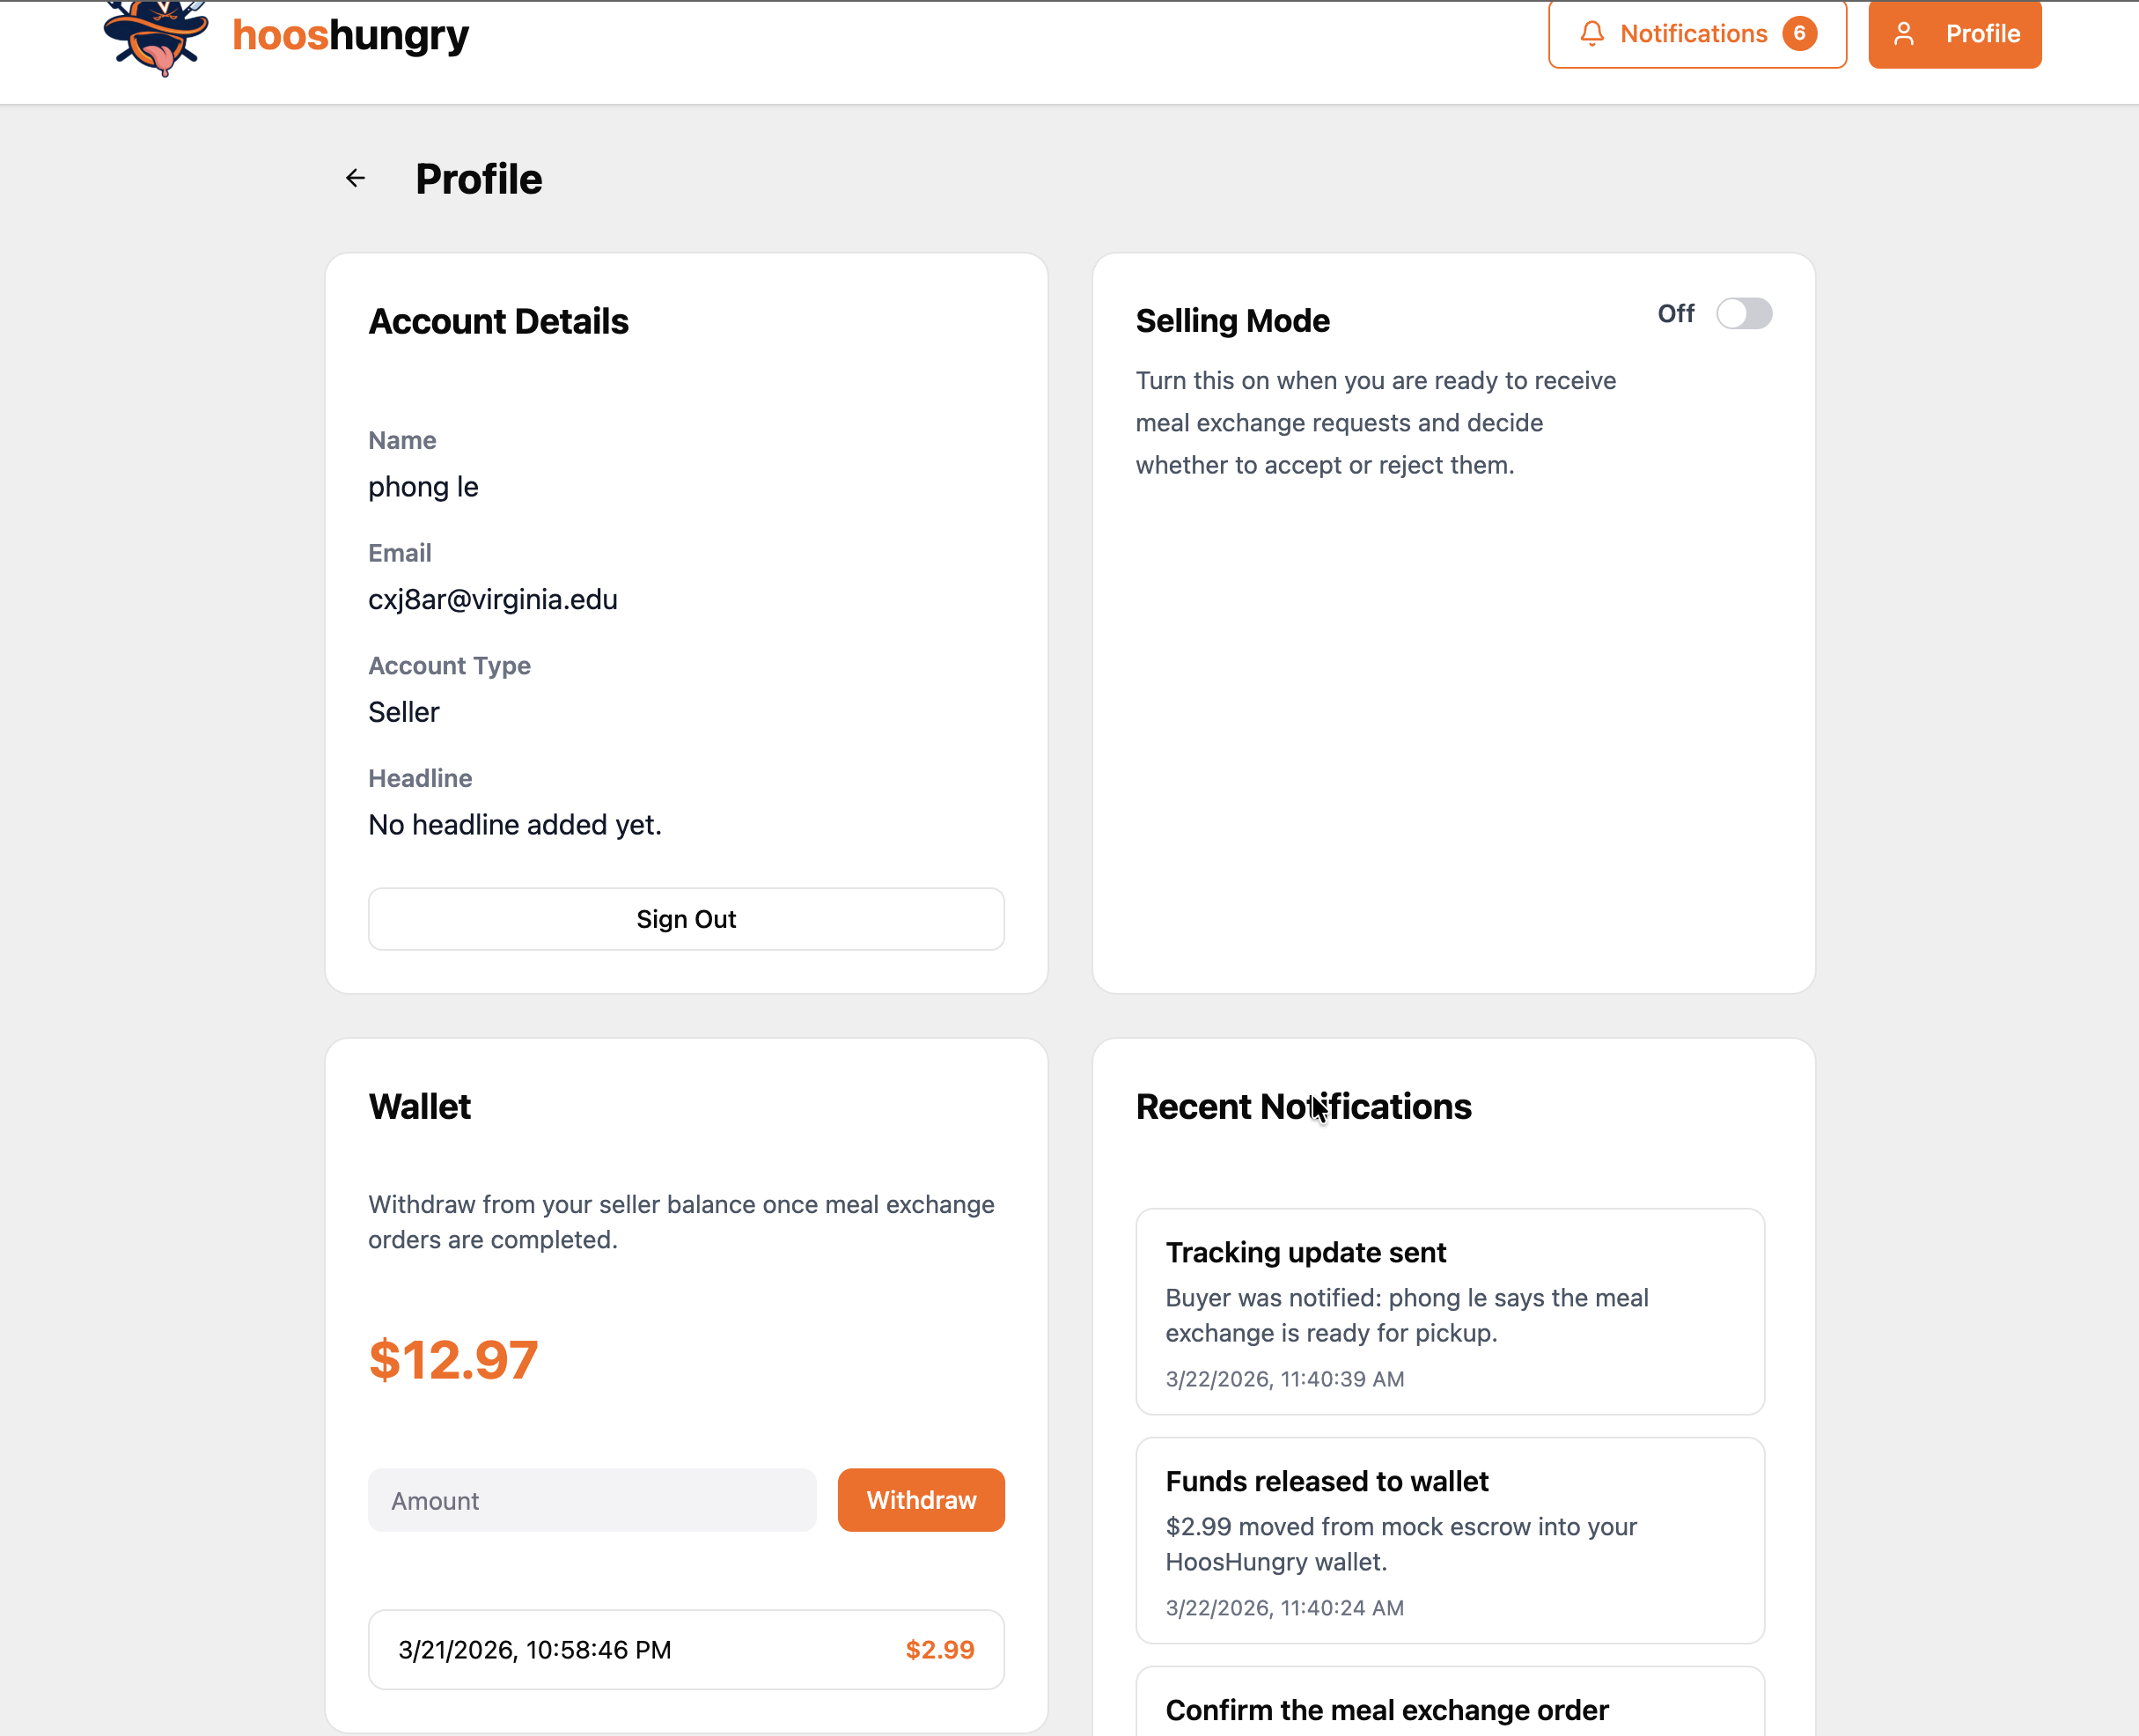Click the $12.97 wallet balance
Image resolution: width=2139 pixels, height=1736 pixels.
point(453,1360)
